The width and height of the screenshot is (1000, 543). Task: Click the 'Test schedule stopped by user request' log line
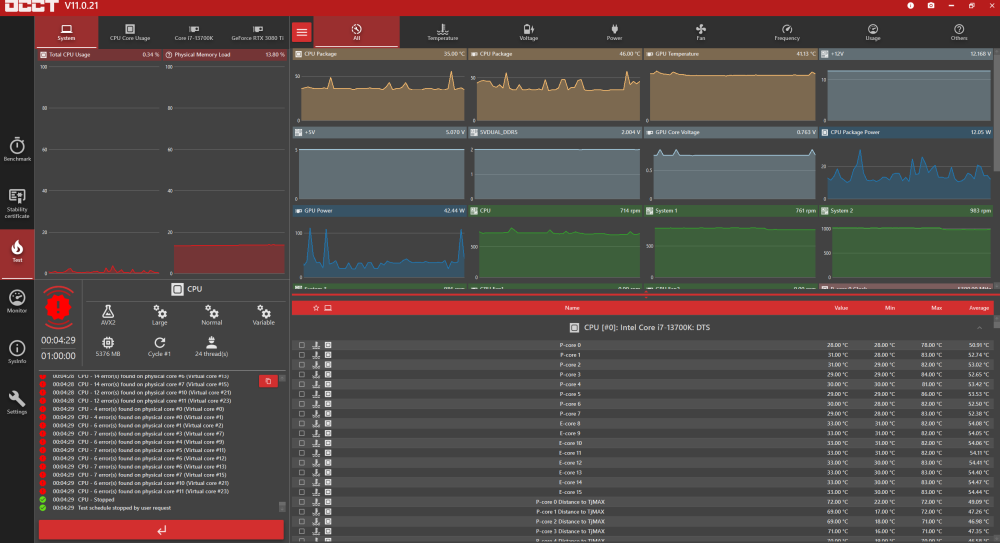124,508
